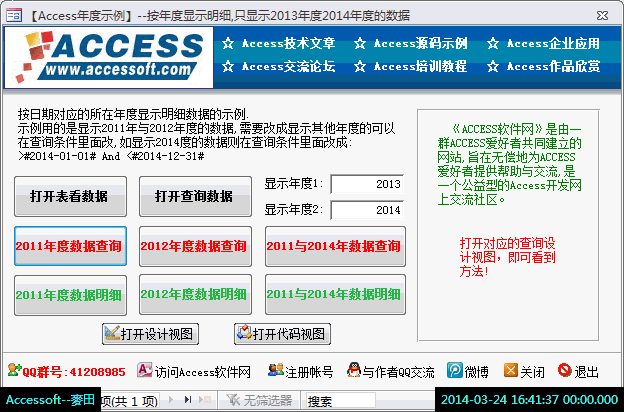
Task: Click the 微博 blue icon
Action: point(454,370)
